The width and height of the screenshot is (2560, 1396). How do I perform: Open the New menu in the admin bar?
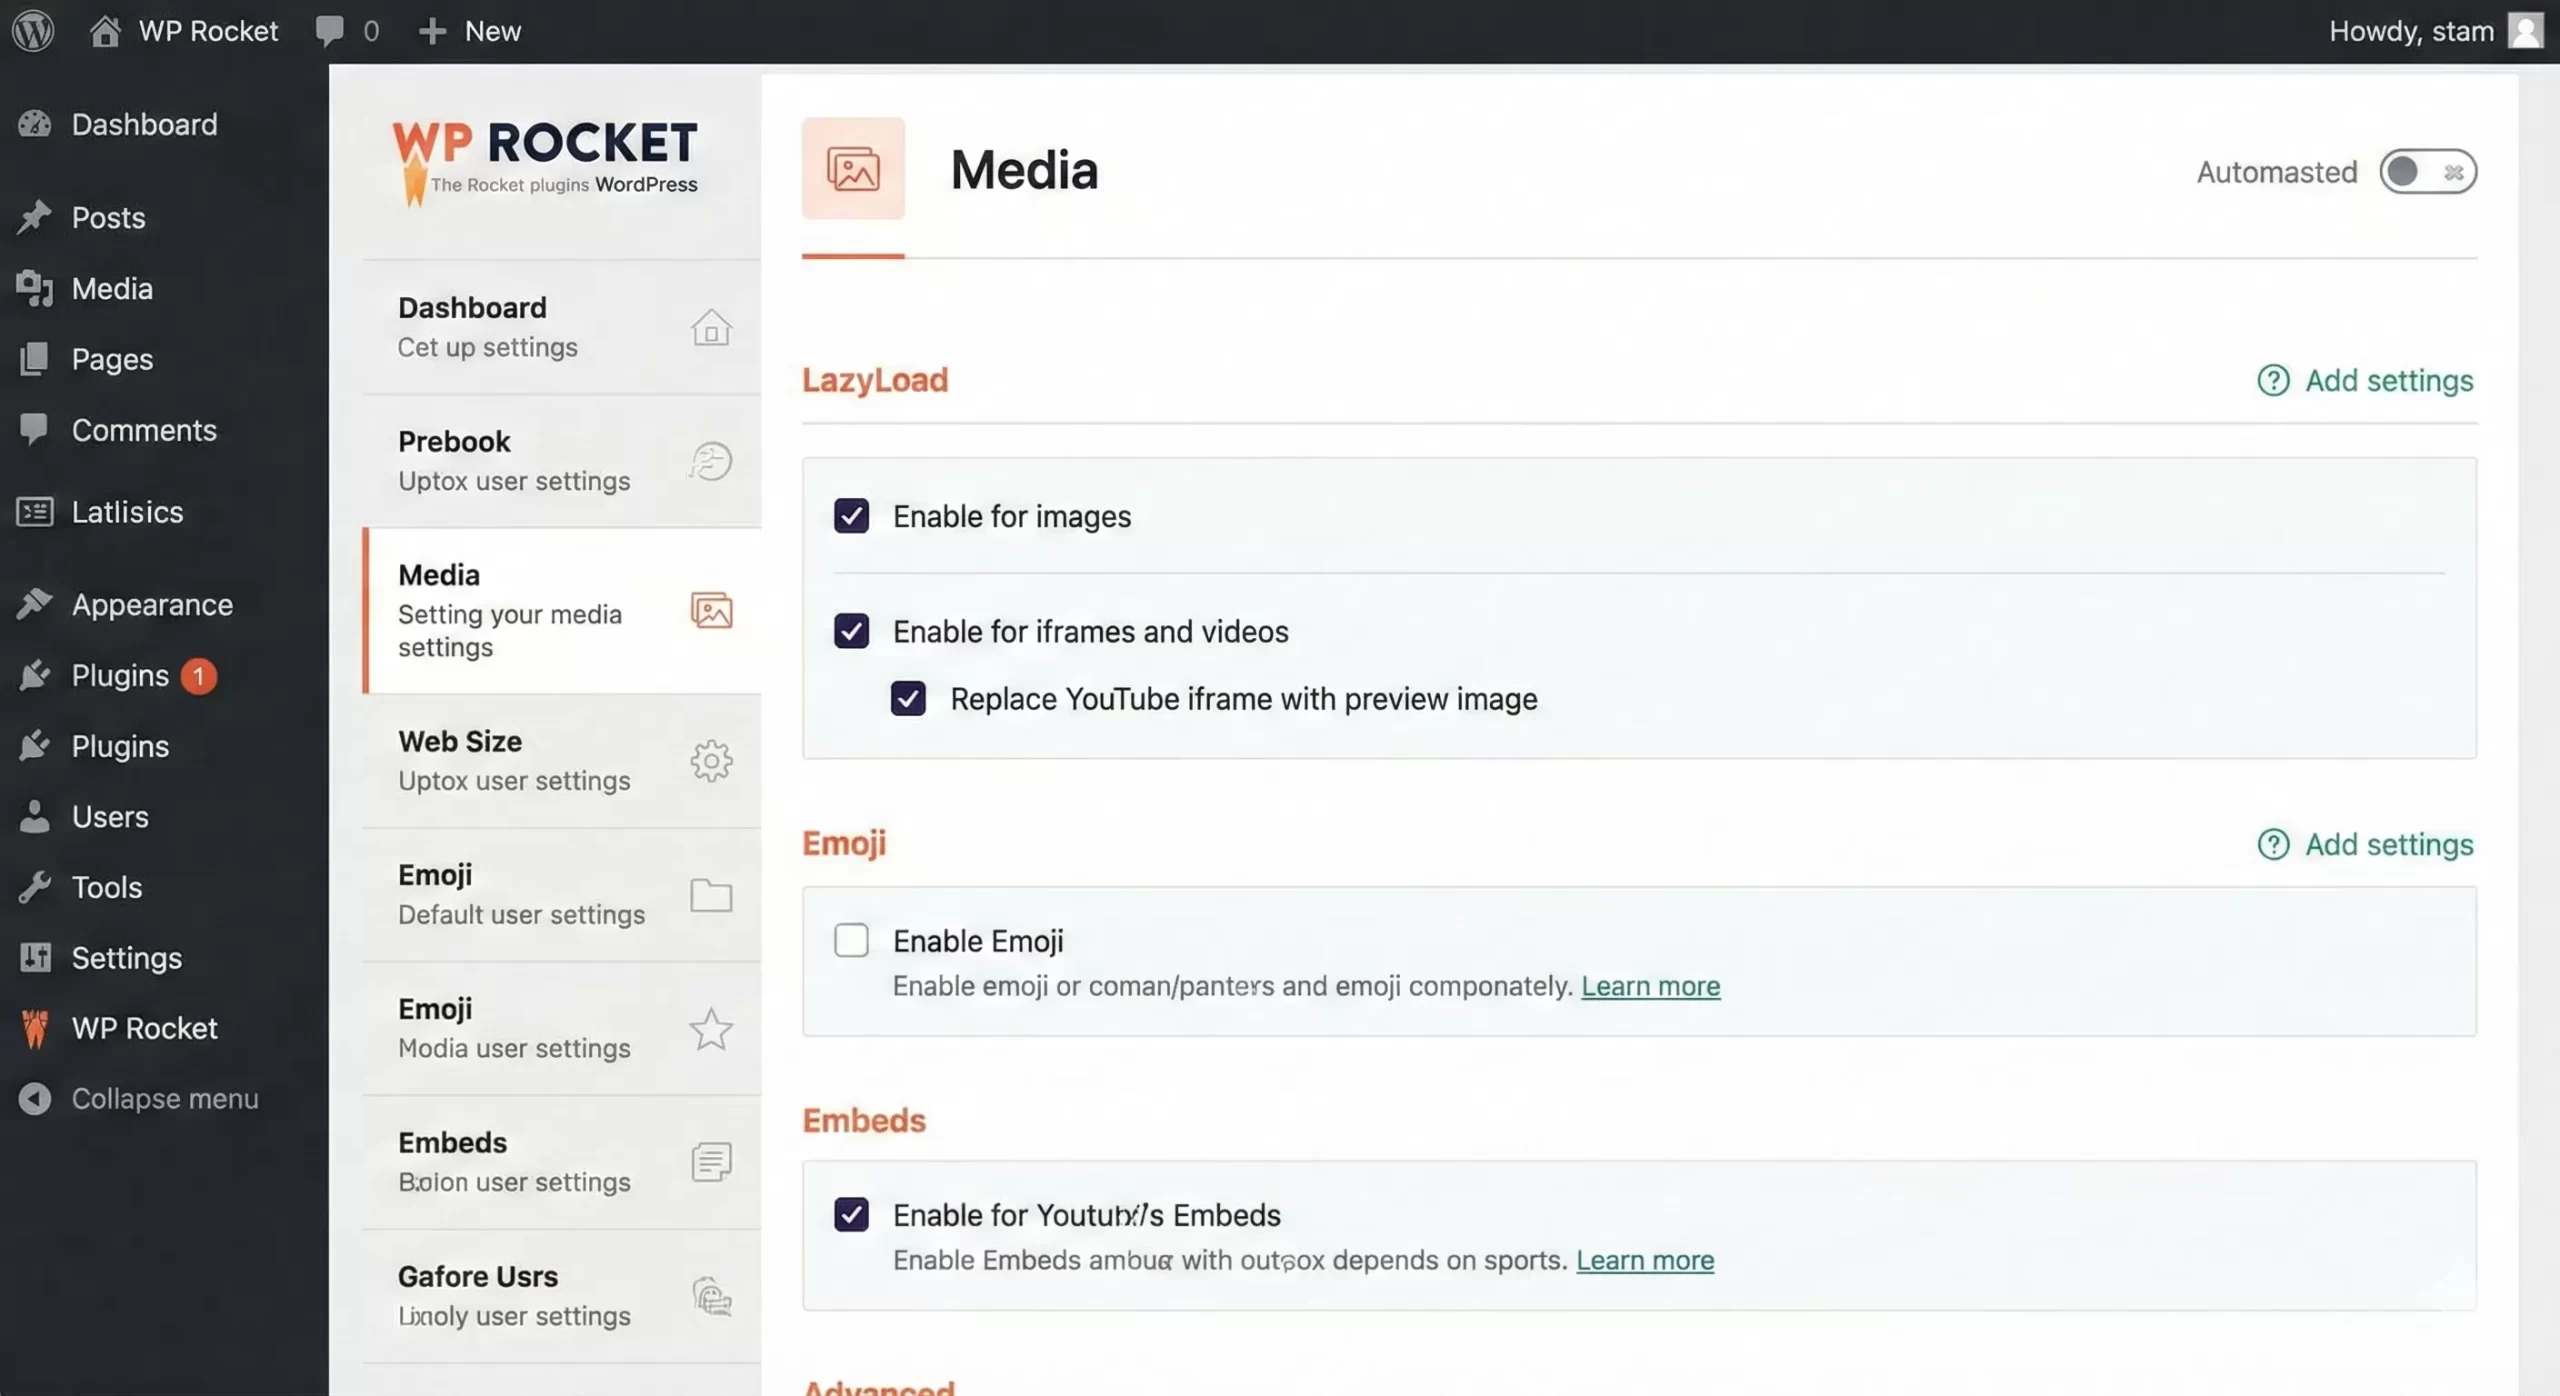(x=470, y=30)
